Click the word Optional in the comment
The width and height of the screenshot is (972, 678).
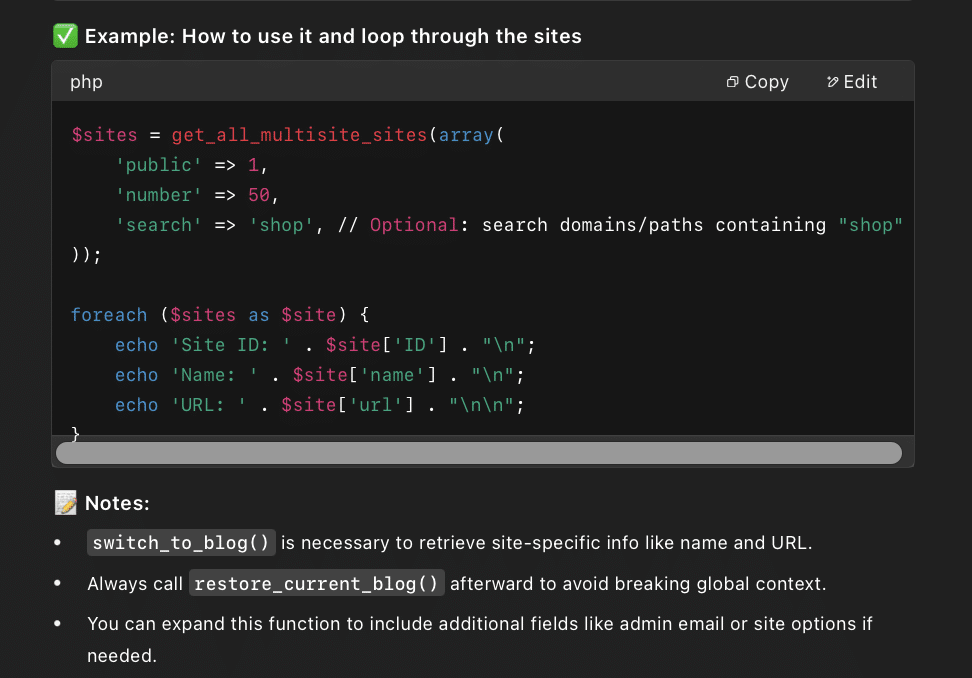414,225
